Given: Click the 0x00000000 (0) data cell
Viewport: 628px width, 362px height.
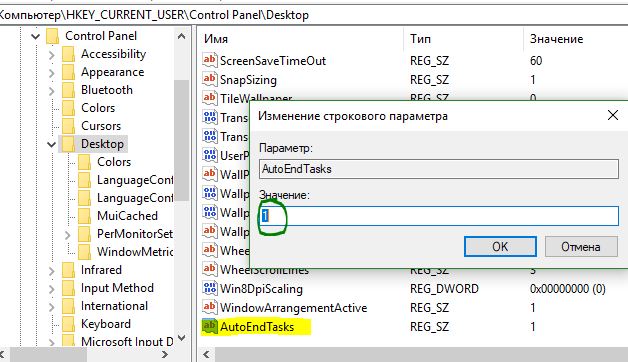Looking at the screenshot, I should 568,289.
